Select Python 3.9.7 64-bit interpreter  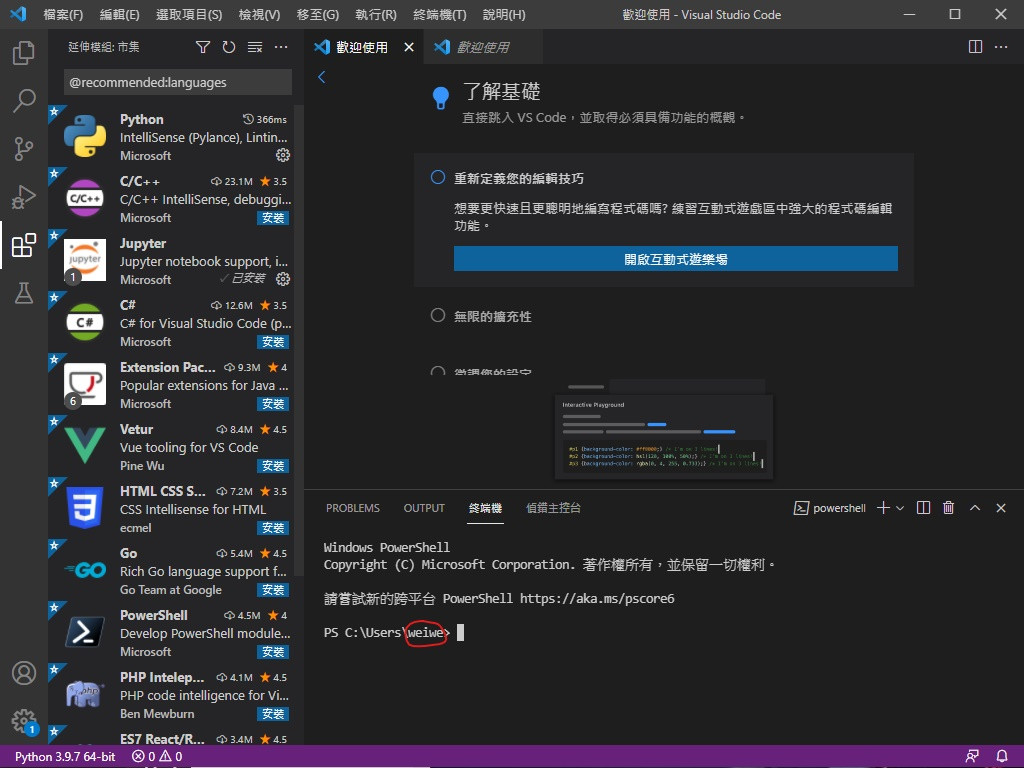coord(65,756)
